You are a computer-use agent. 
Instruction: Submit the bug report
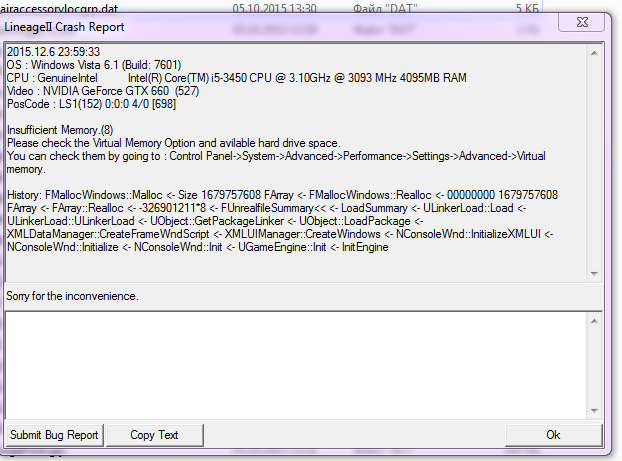point(54,435)
